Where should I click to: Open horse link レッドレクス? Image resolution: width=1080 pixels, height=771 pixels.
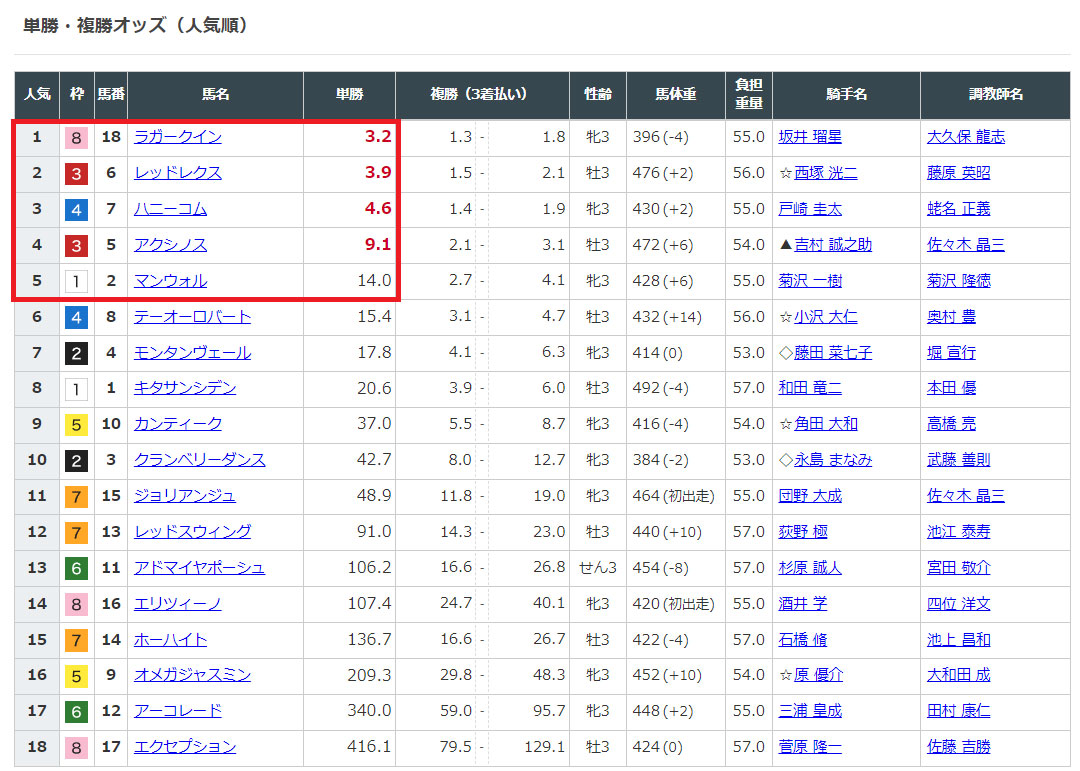(x=178, y=173)
